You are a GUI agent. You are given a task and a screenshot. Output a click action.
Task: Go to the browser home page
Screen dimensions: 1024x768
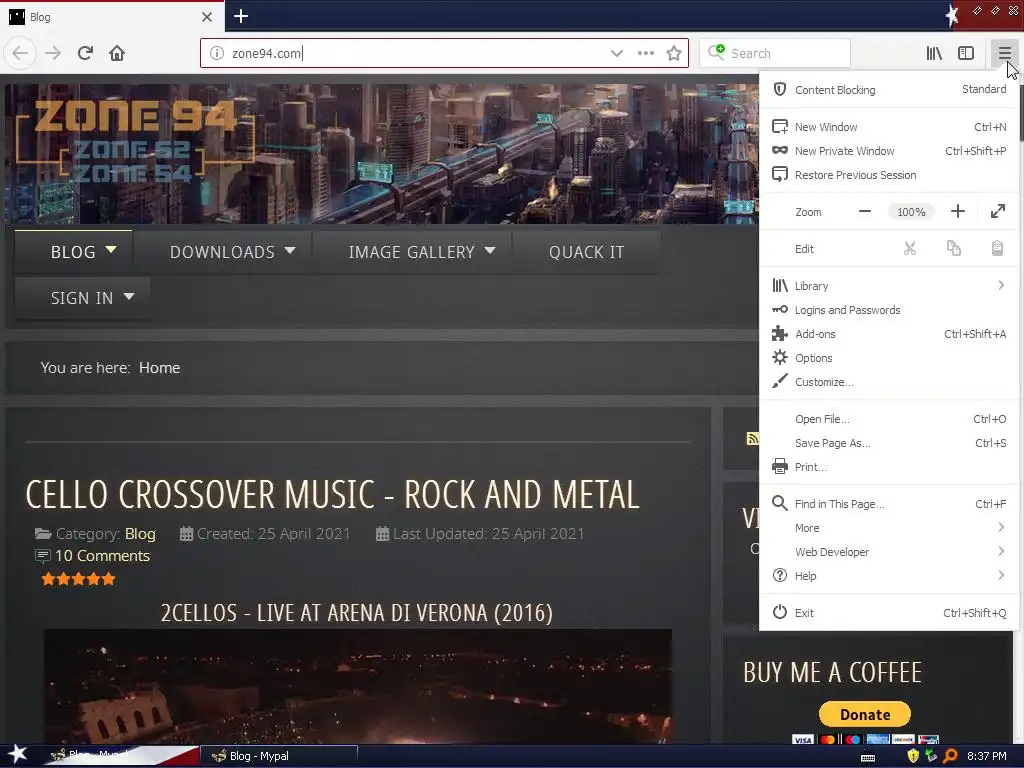point(117,53)
